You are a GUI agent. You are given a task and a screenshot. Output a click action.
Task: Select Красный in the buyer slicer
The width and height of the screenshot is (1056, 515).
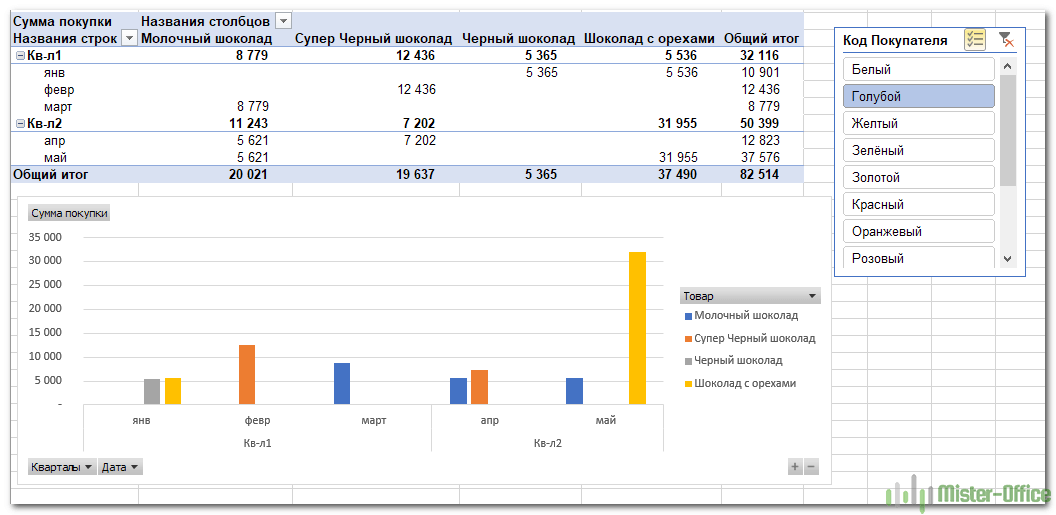tap(918, 204)
